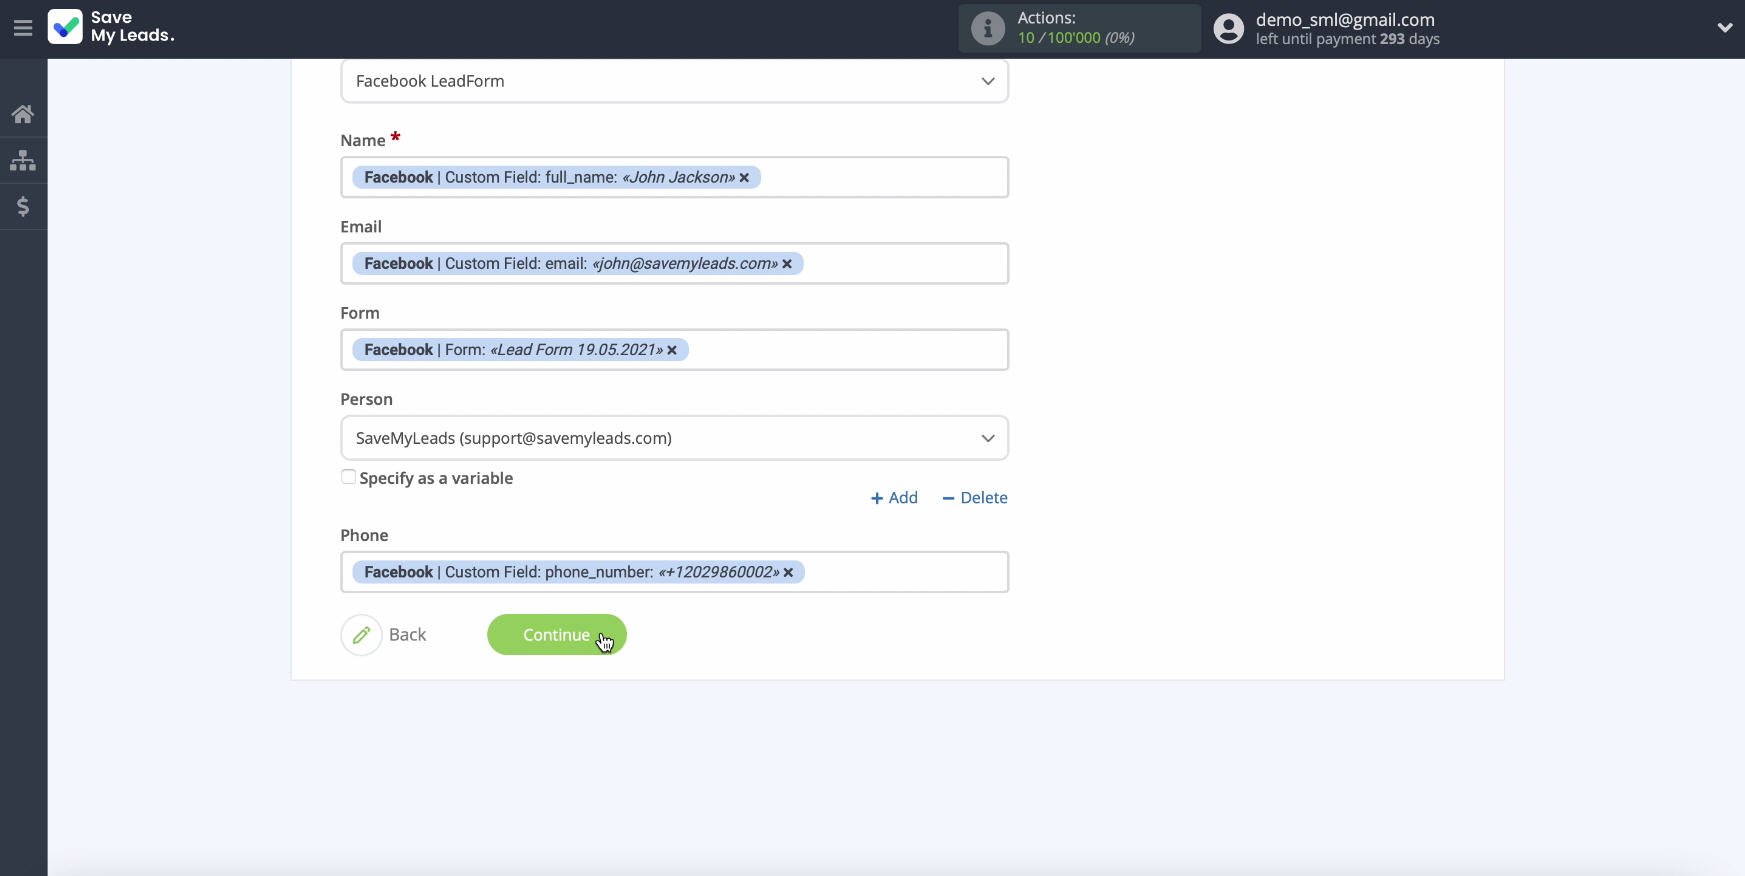Click into the Form input field
Screen dimensions: 1745x876
pos(674,350)
